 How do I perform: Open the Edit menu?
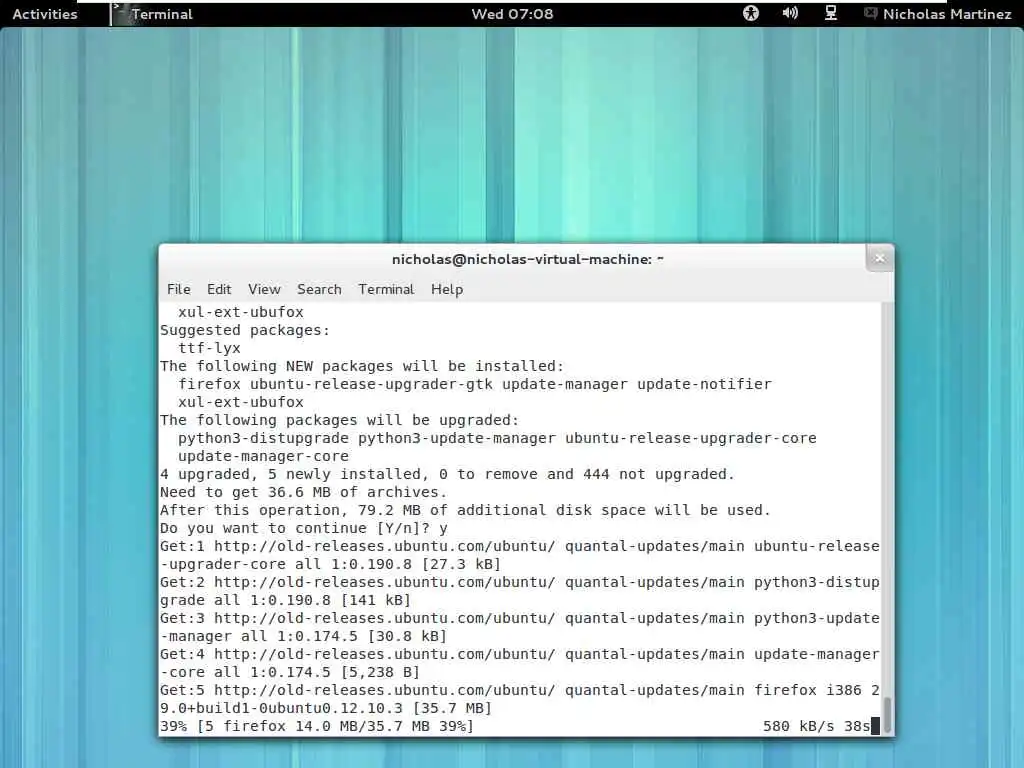click(219, 289)
